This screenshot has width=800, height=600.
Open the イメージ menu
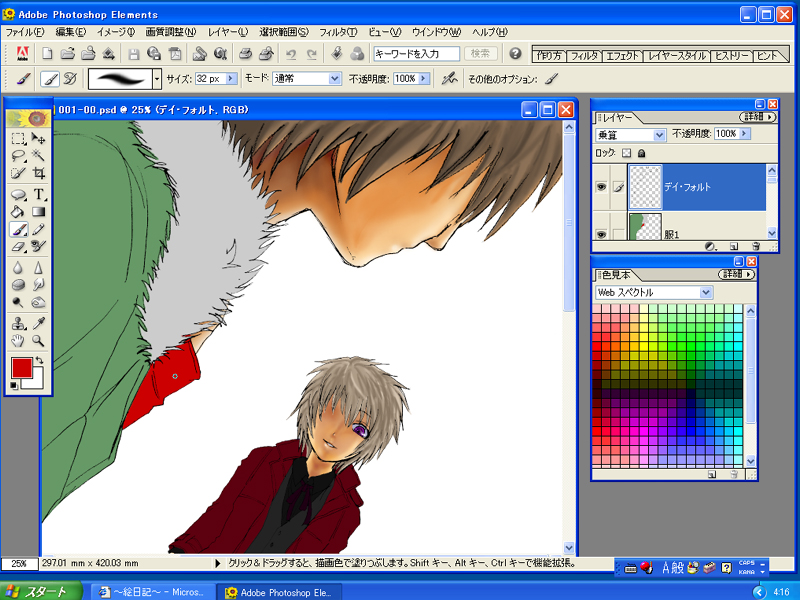click(x=116, y=32)
